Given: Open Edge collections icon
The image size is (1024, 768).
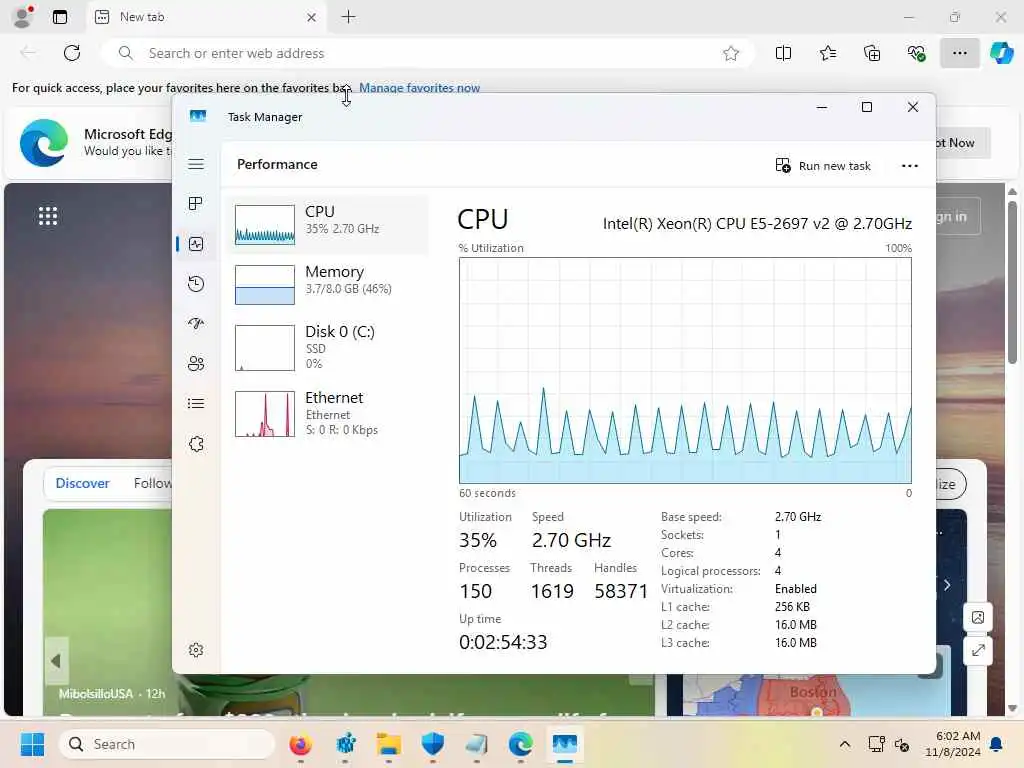Looking at the screenshot, I should [x=872, y=53].
